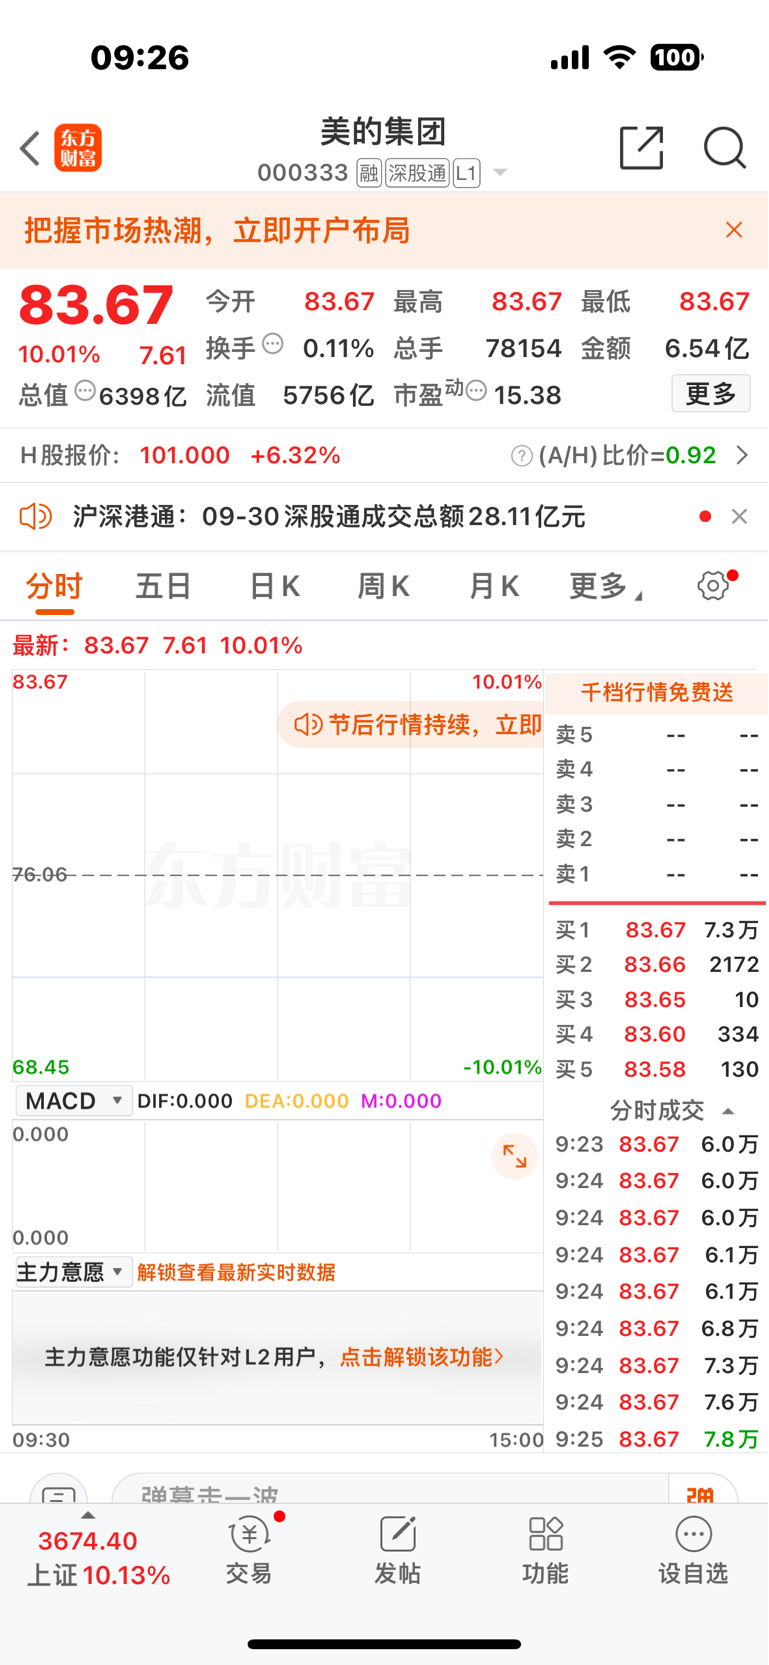This screenshot has height=1665, width=769.
Task: Tap the 更多 button in quote panel
Action: click(x=711, y=394)
